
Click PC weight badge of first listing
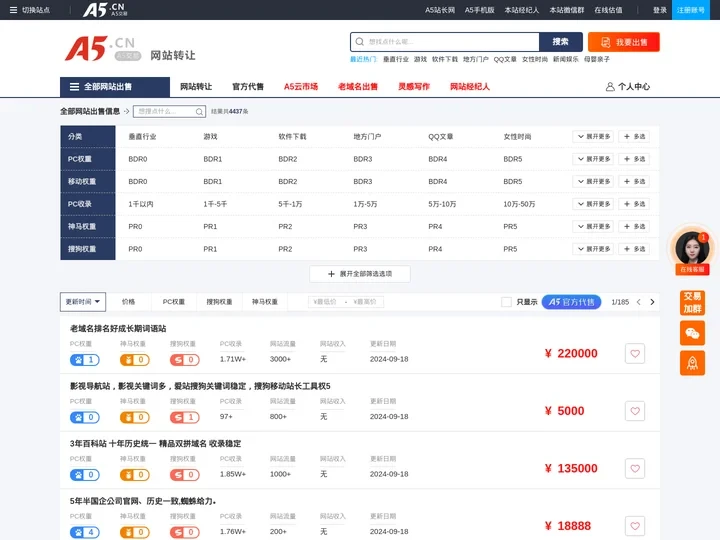[x=84, y=360]
